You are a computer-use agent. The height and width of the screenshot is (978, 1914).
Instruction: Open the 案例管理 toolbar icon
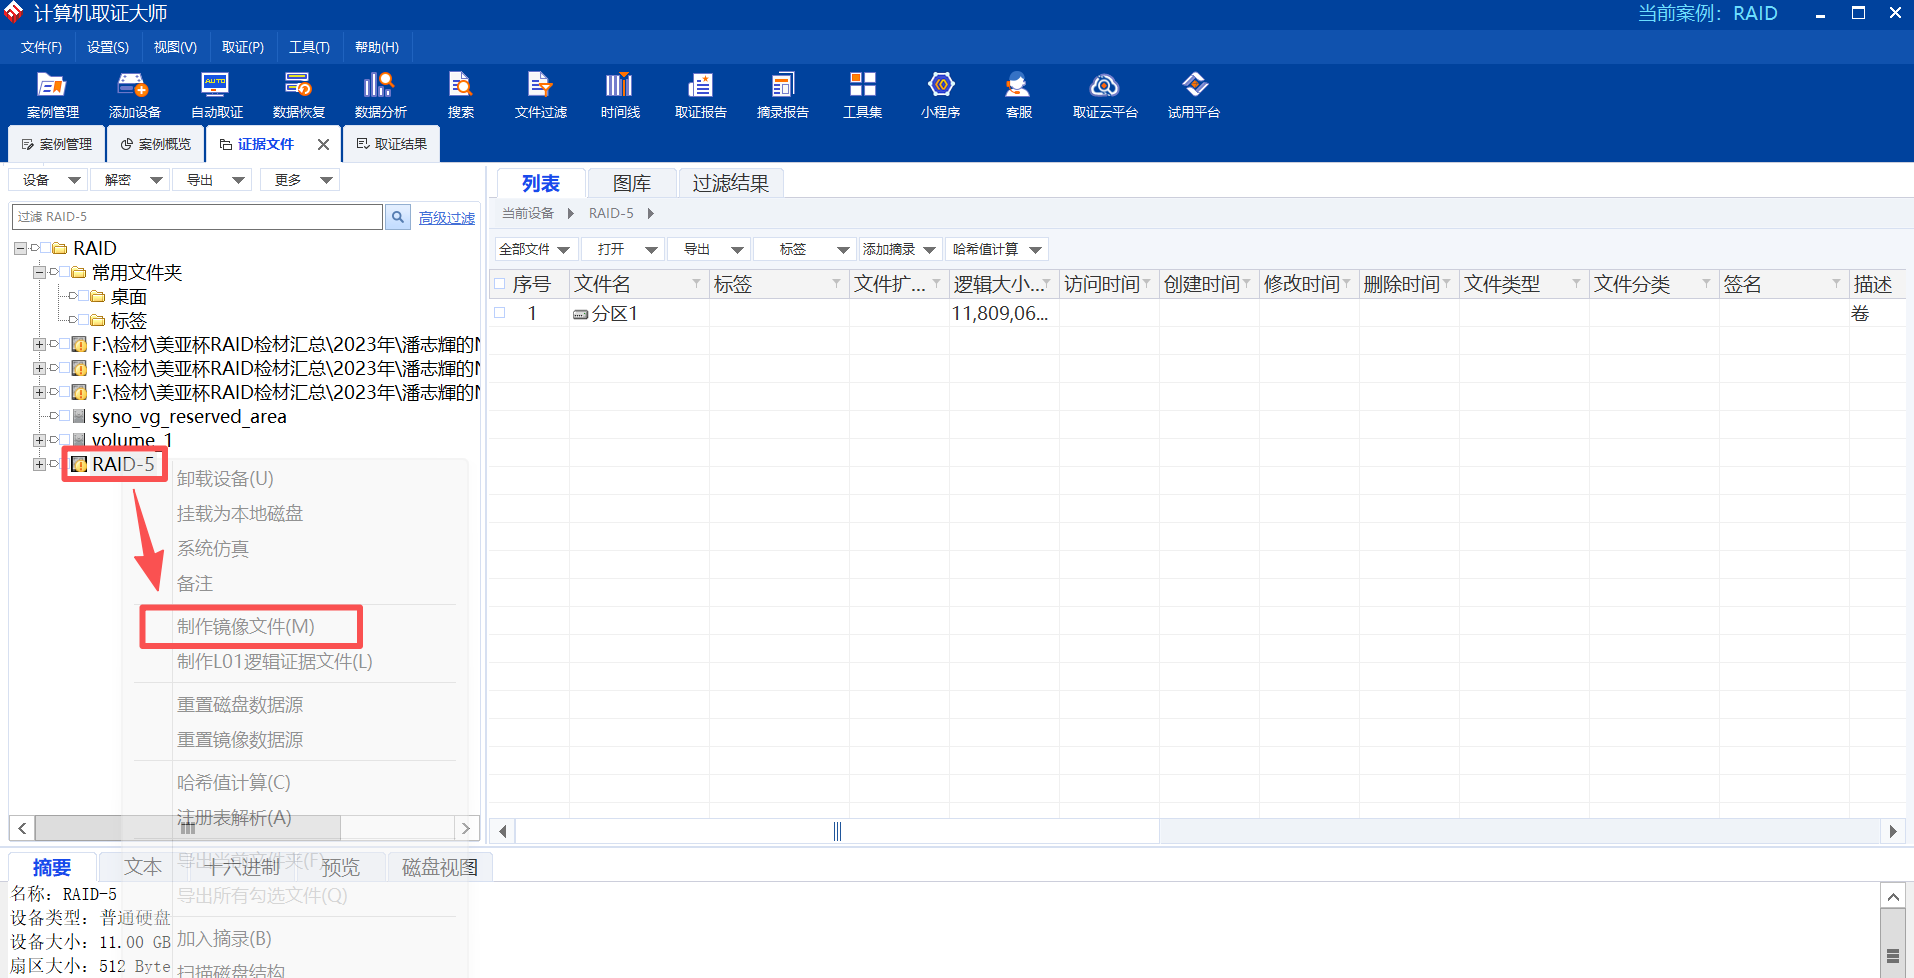tap(52, 95)
